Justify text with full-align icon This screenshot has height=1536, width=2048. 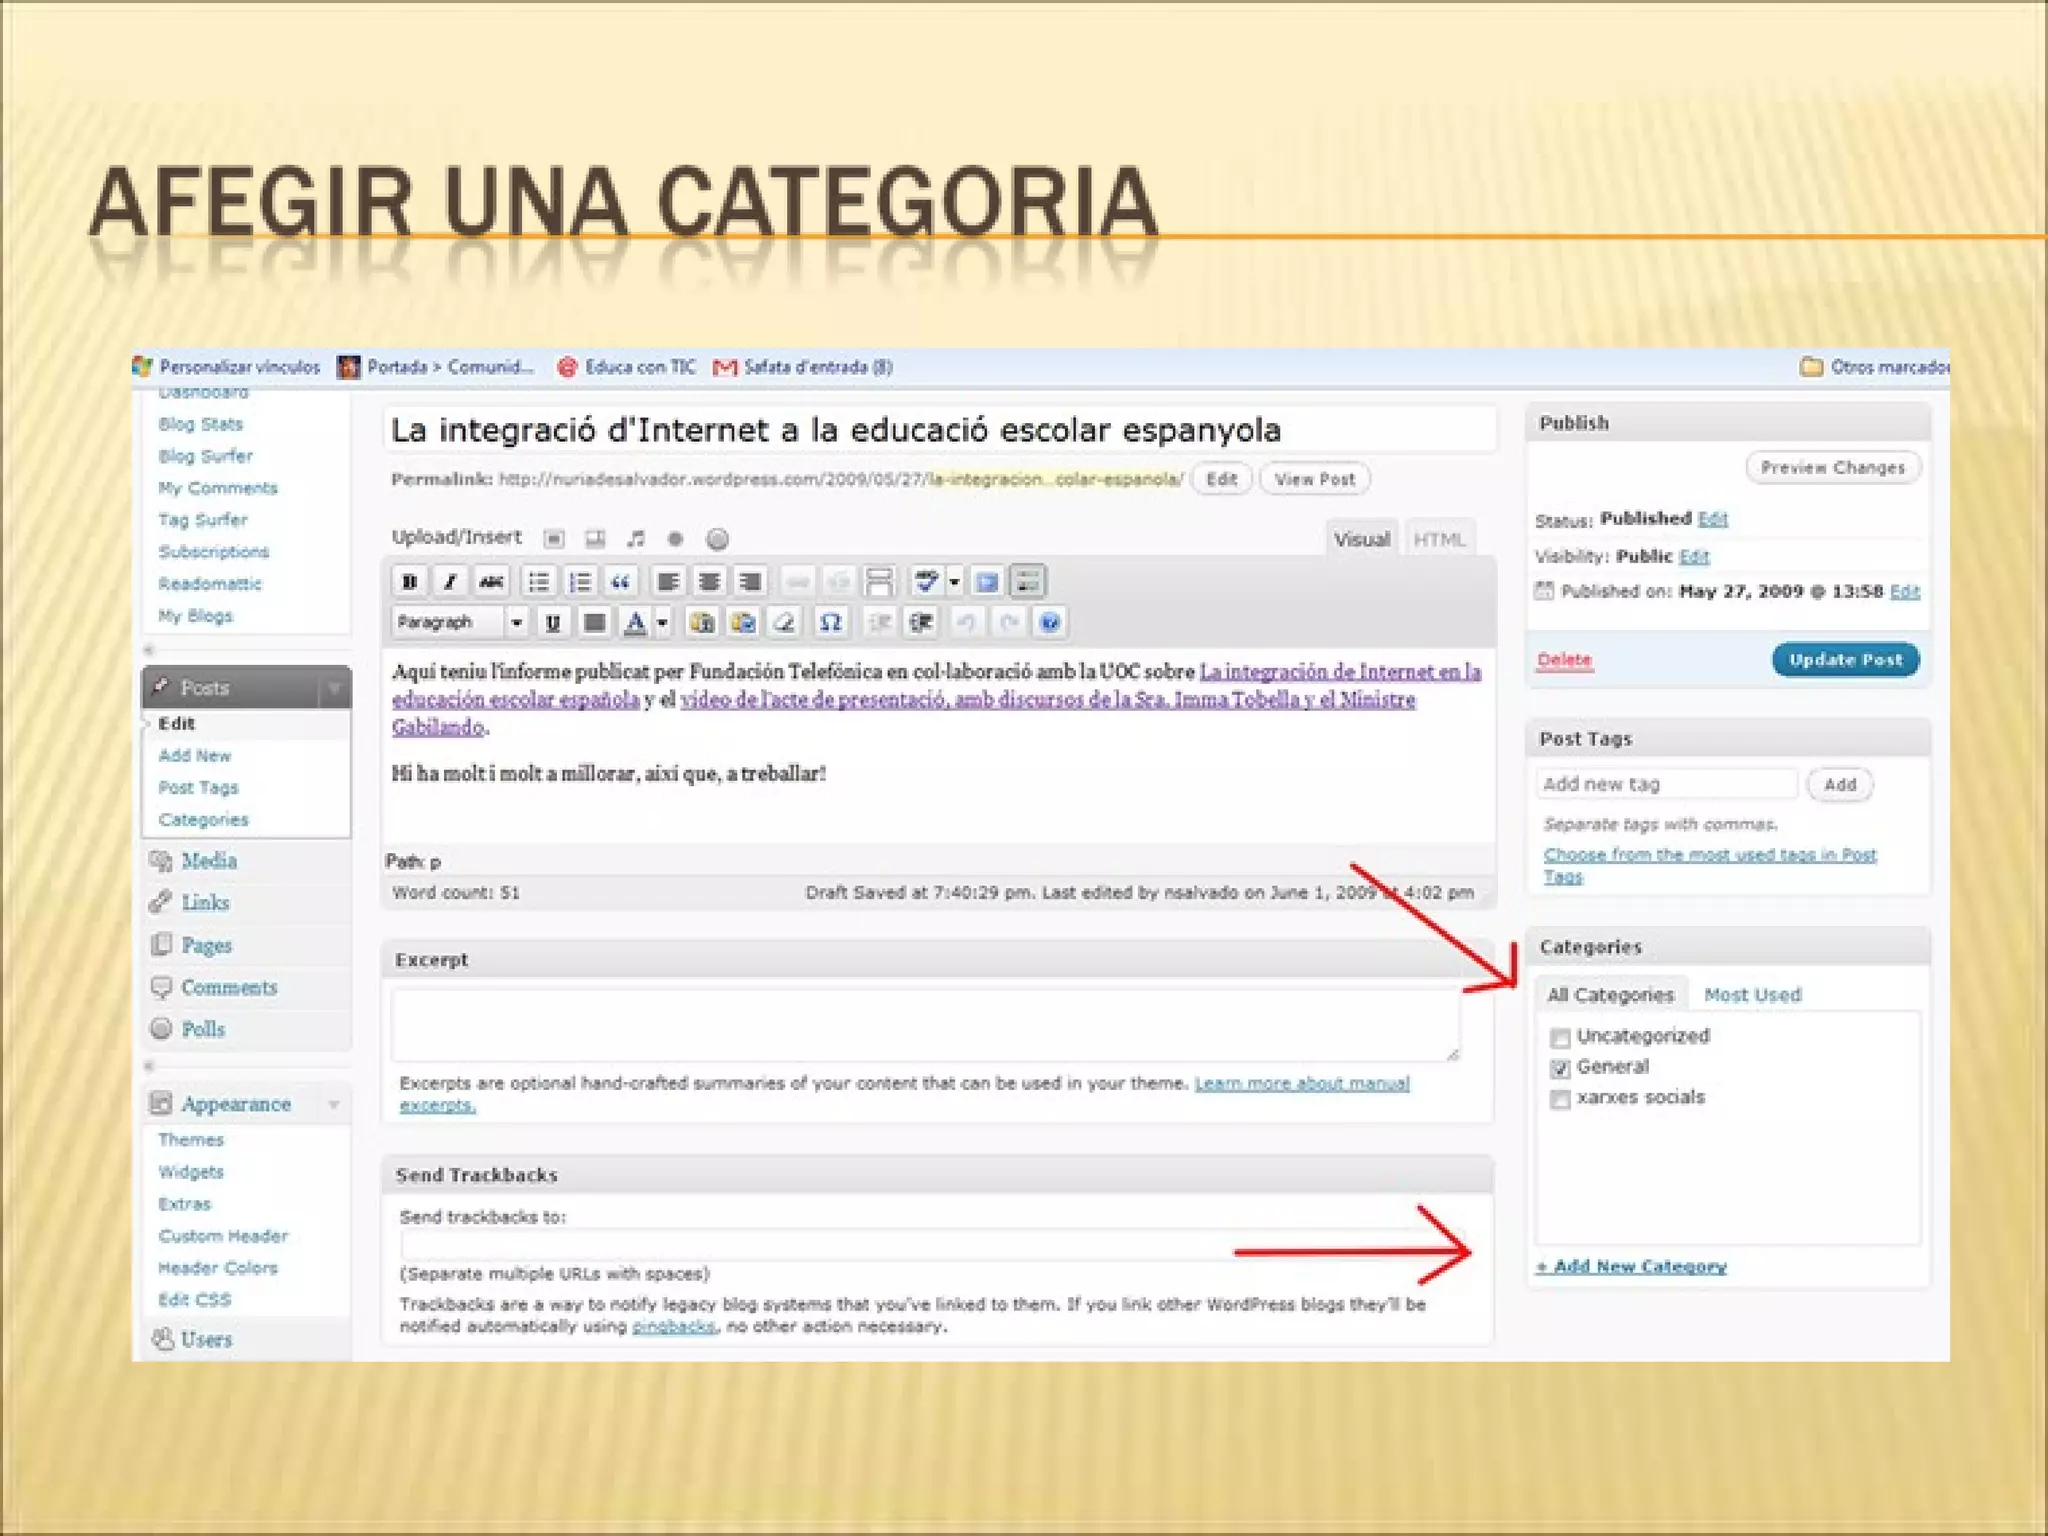[594, 623]
